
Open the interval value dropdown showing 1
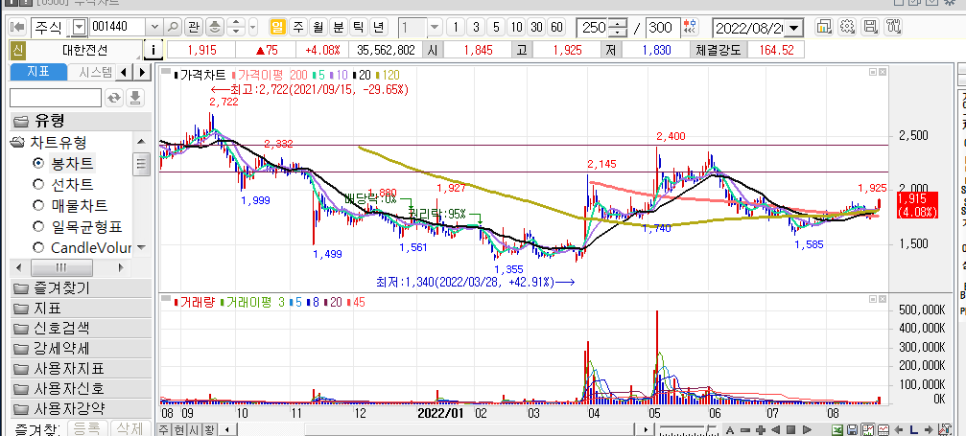[435, 27]
